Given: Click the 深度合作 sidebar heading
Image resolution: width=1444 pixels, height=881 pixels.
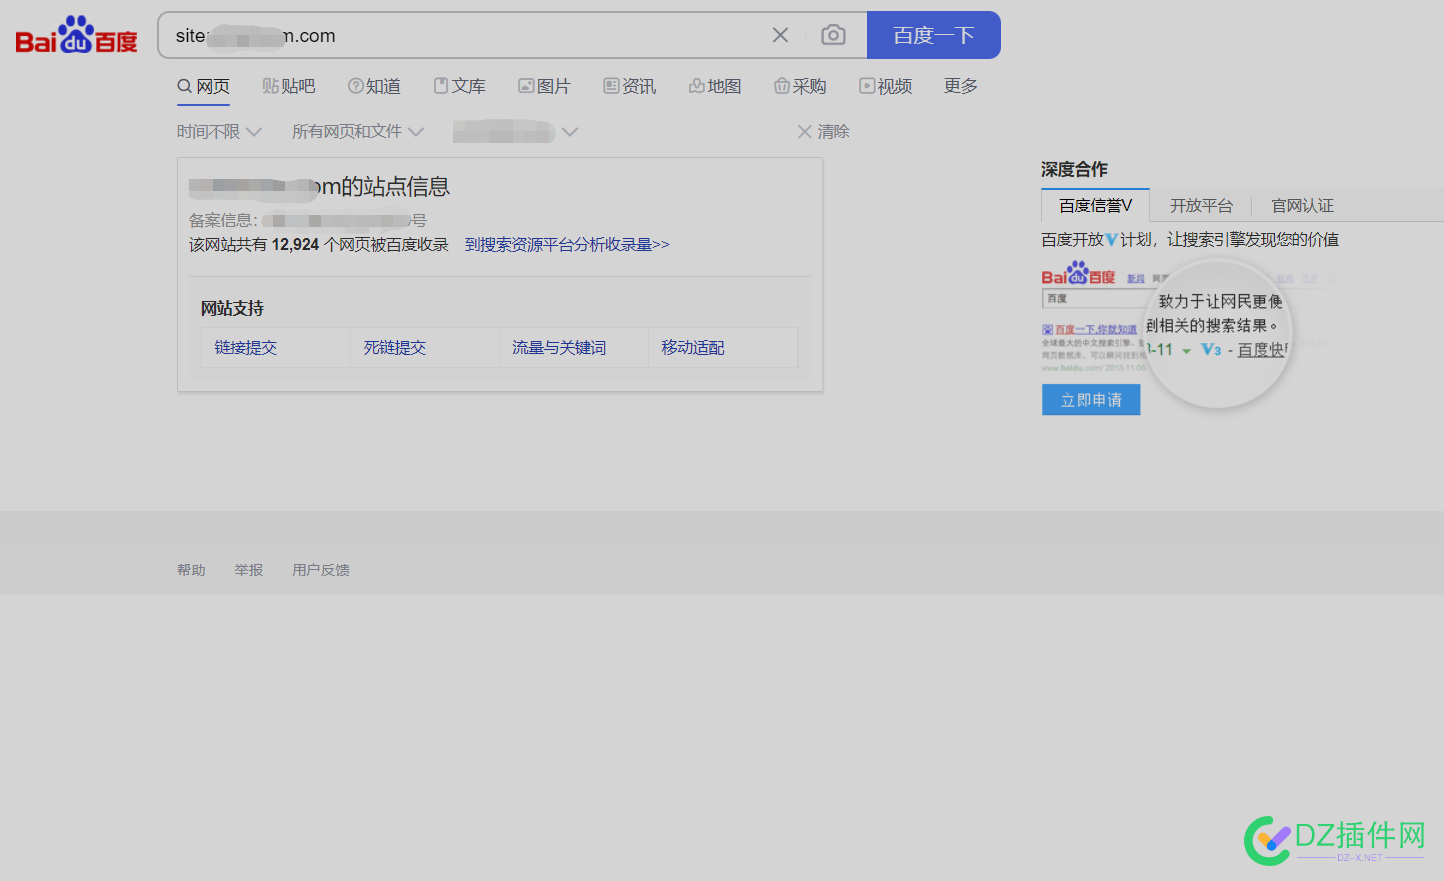Looking at the screenshot, I should coord(1074,169).
